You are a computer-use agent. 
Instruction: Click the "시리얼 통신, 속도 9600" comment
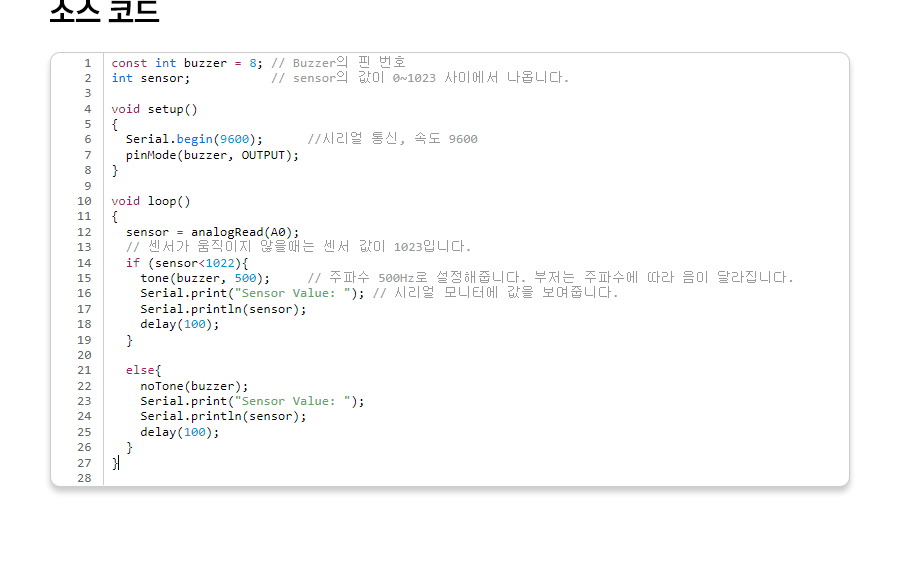[x=392, y=139]
